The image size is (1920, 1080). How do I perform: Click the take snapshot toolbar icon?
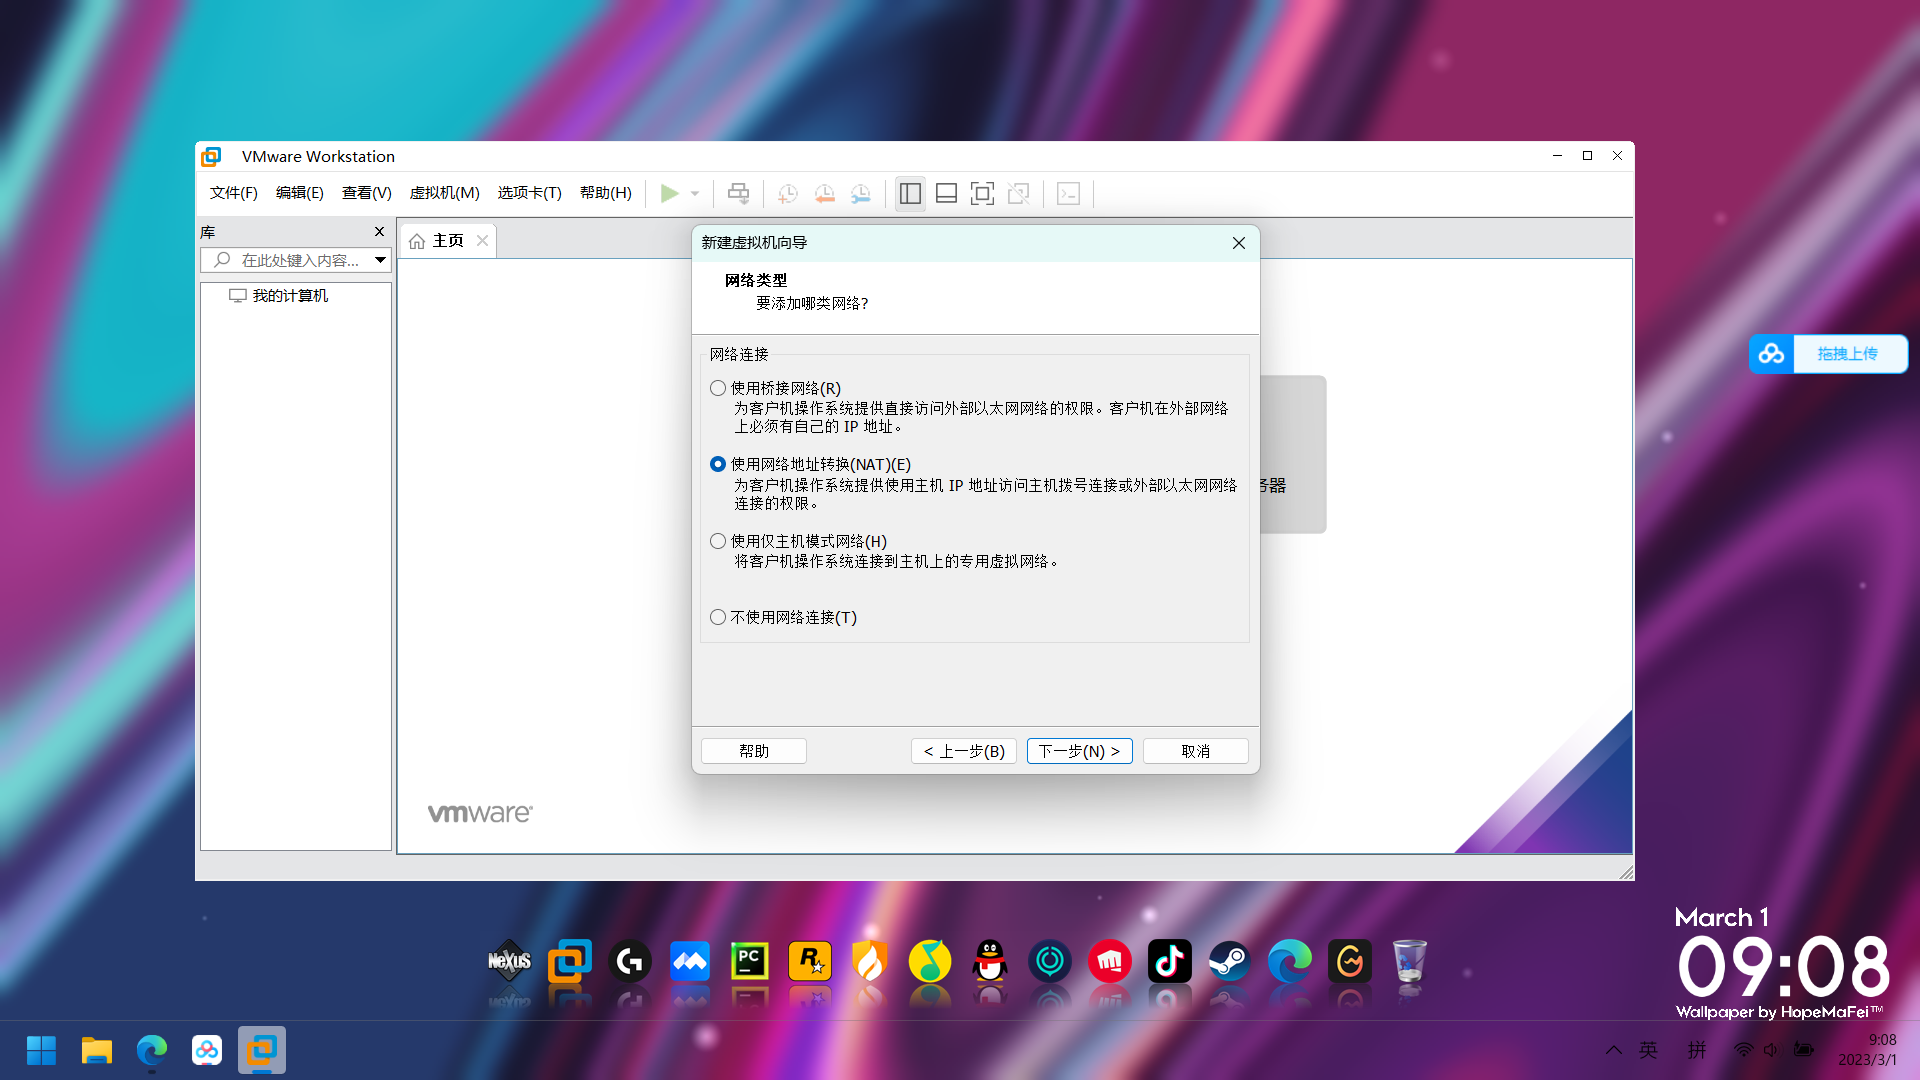(x=787, y=194)
